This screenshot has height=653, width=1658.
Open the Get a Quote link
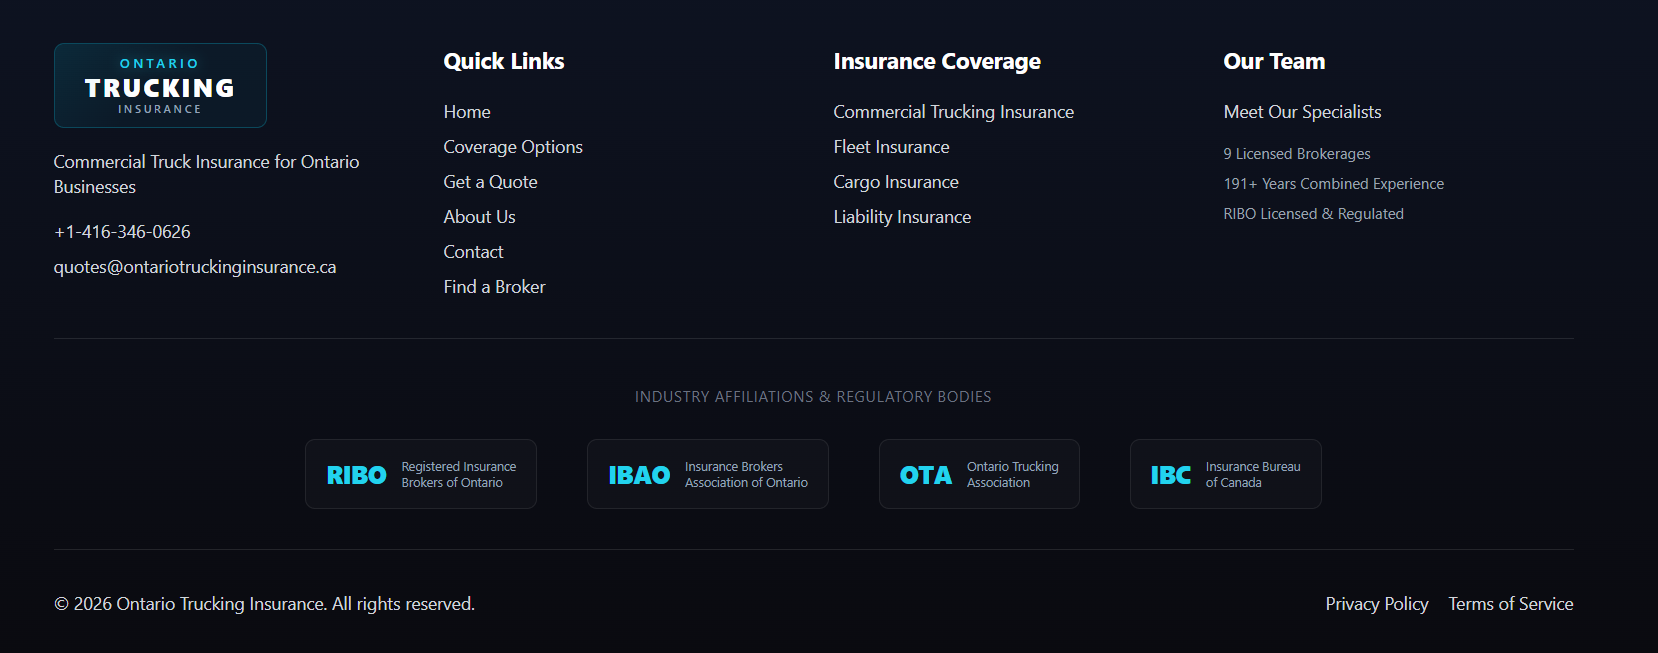click(490, 182)
